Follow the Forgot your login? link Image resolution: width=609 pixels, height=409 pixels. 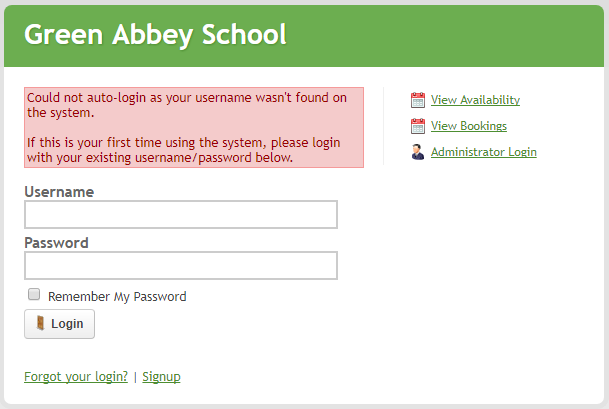76,377
